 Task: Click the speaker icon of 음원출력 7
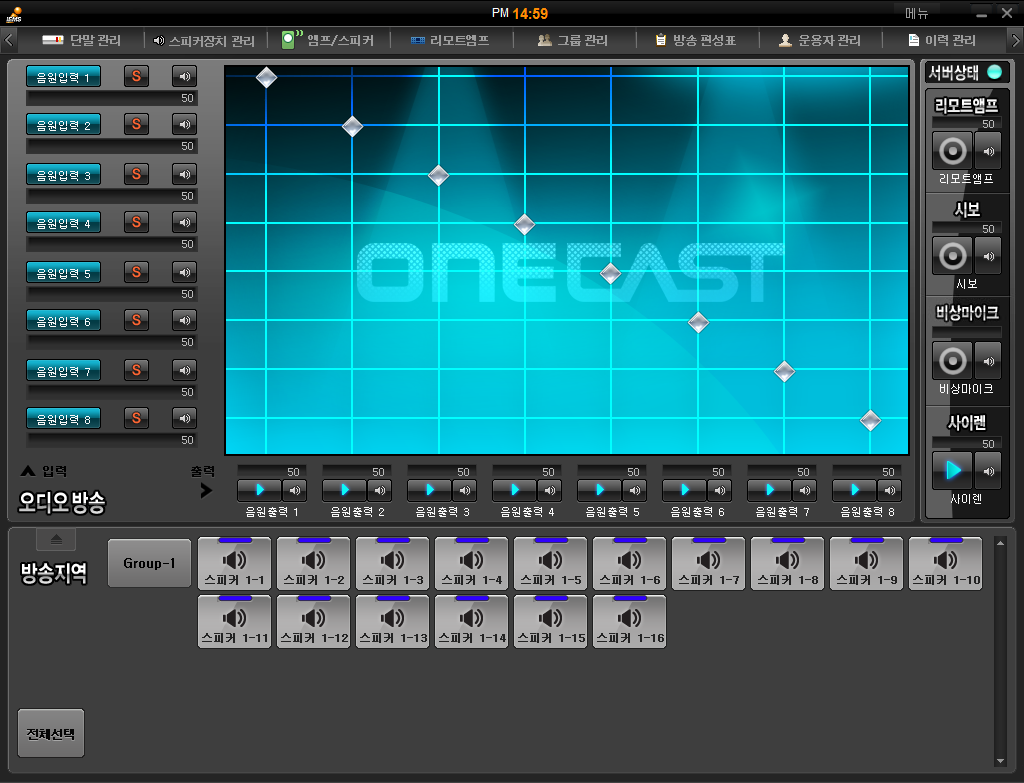click(805, 490)
